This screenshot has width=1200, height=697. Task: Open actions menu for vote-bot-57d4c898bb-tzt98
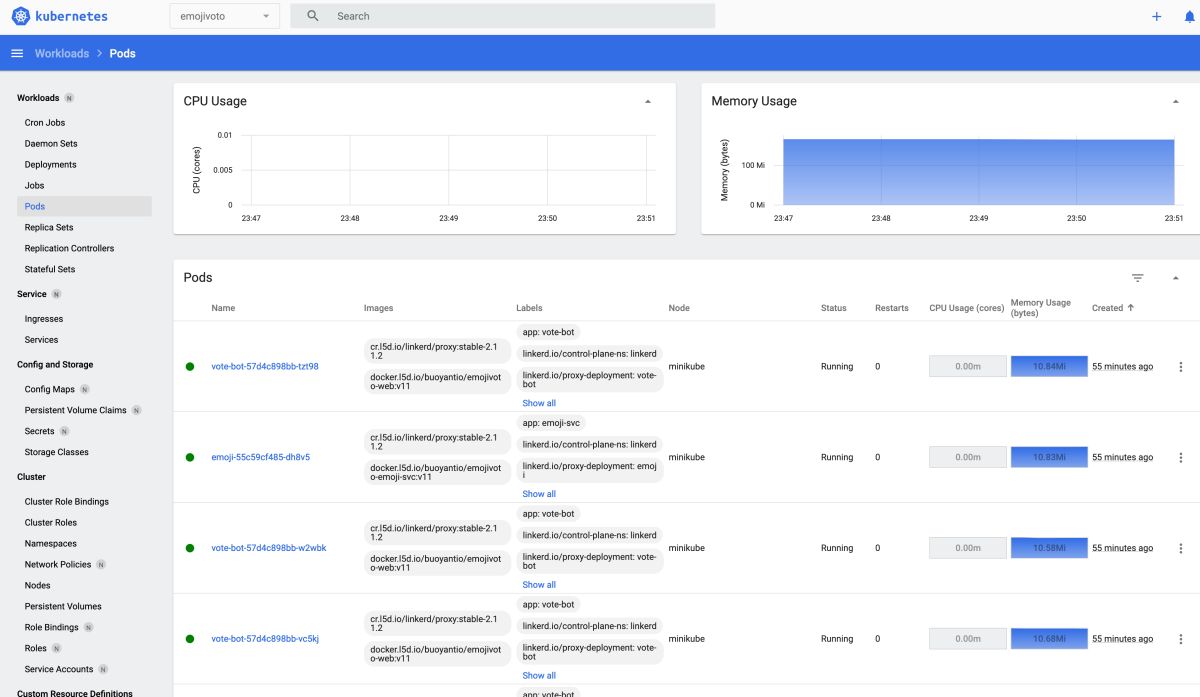coord(1181,367)
